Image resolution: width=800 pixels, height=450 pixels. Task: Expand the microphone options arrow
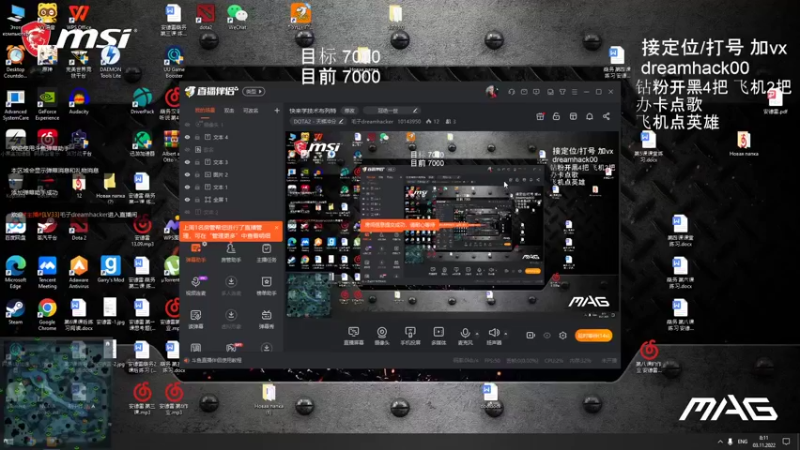477,334
